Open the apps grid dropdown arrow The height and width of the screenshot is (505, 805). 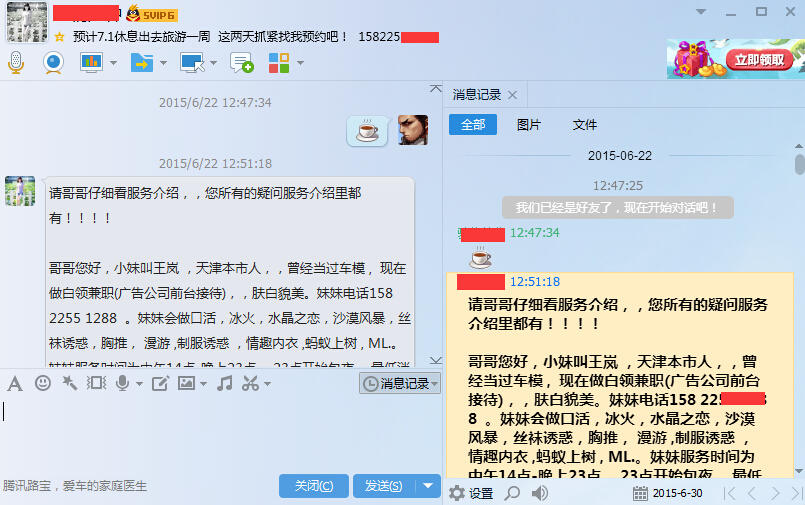300,63
